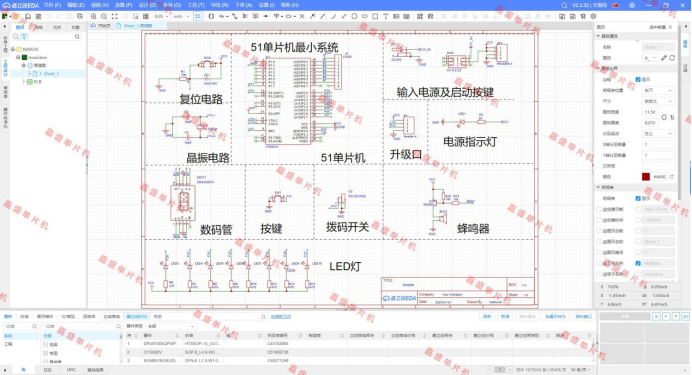This screenshot has width=692, height=375.
Task: Click the #A00C color hex field
Action: point(660,176)
